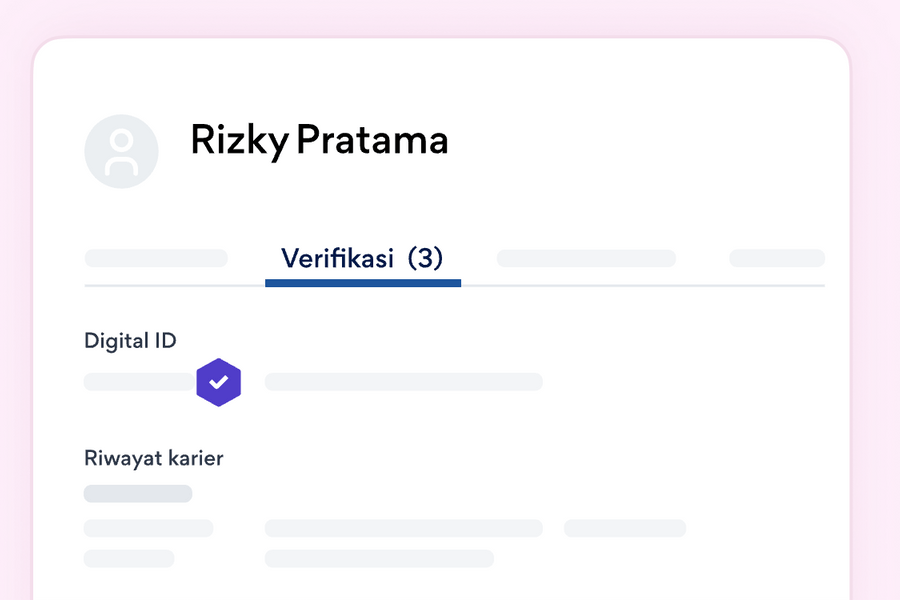Select the placeholder tab left of Verifikasi
The height and width of the screenshot is (600, 900).
pos(156,258)
